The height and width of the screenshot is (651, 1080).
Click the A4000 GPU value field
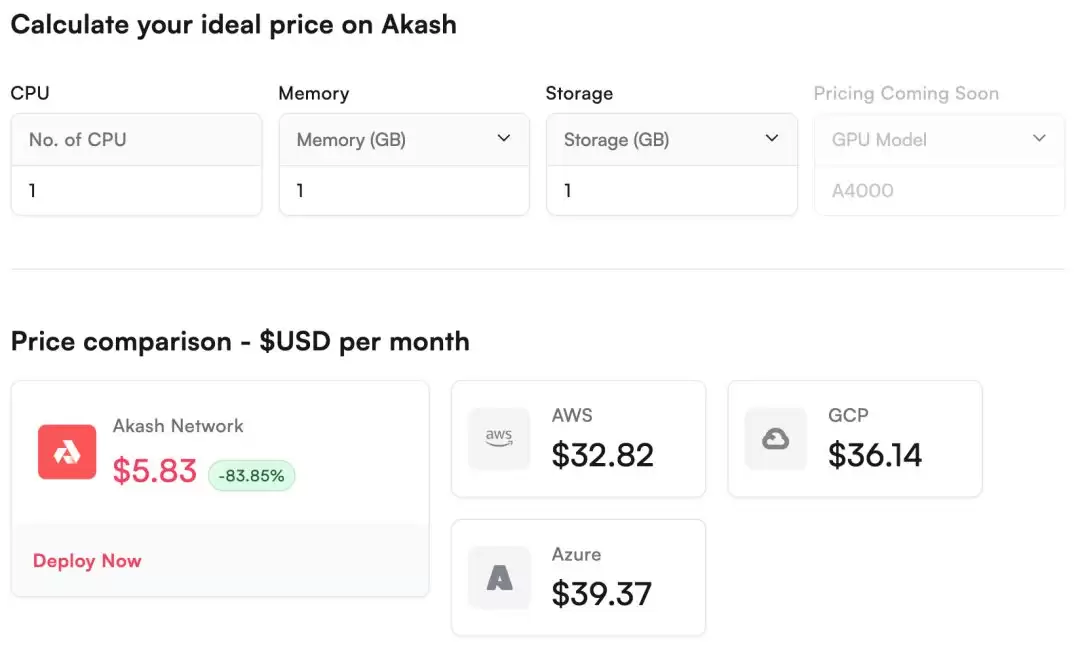pyautogui.click(x=938, y=190)
